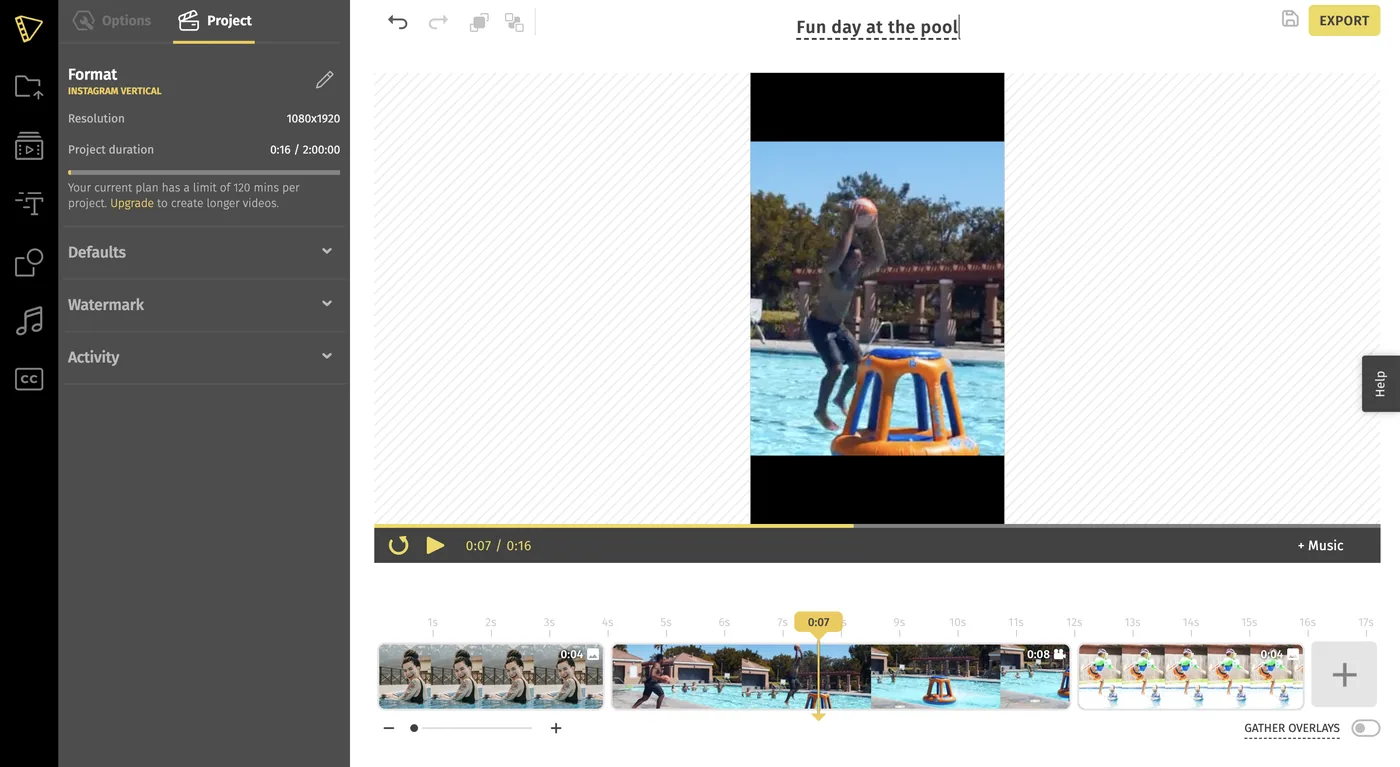Select the Text tool in sidebar

29,204
